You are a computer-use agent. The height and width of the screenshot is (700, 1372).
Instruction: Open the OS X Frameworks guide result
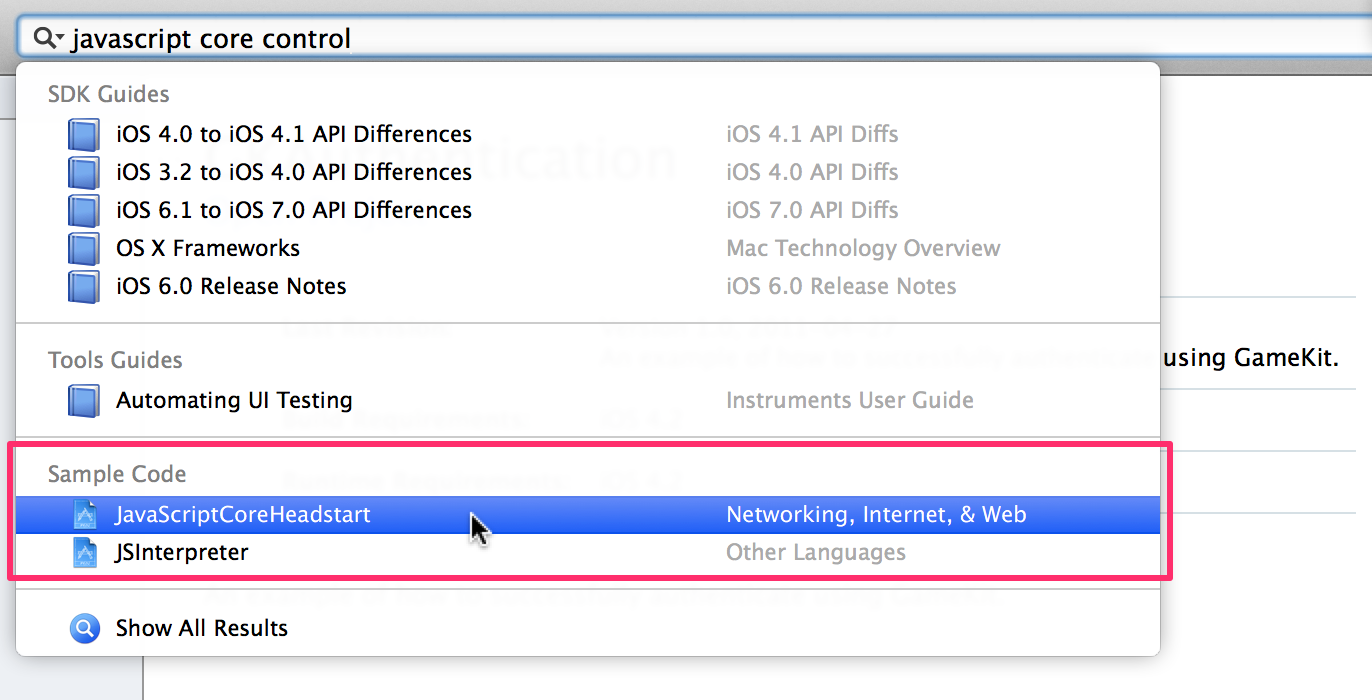588,248
